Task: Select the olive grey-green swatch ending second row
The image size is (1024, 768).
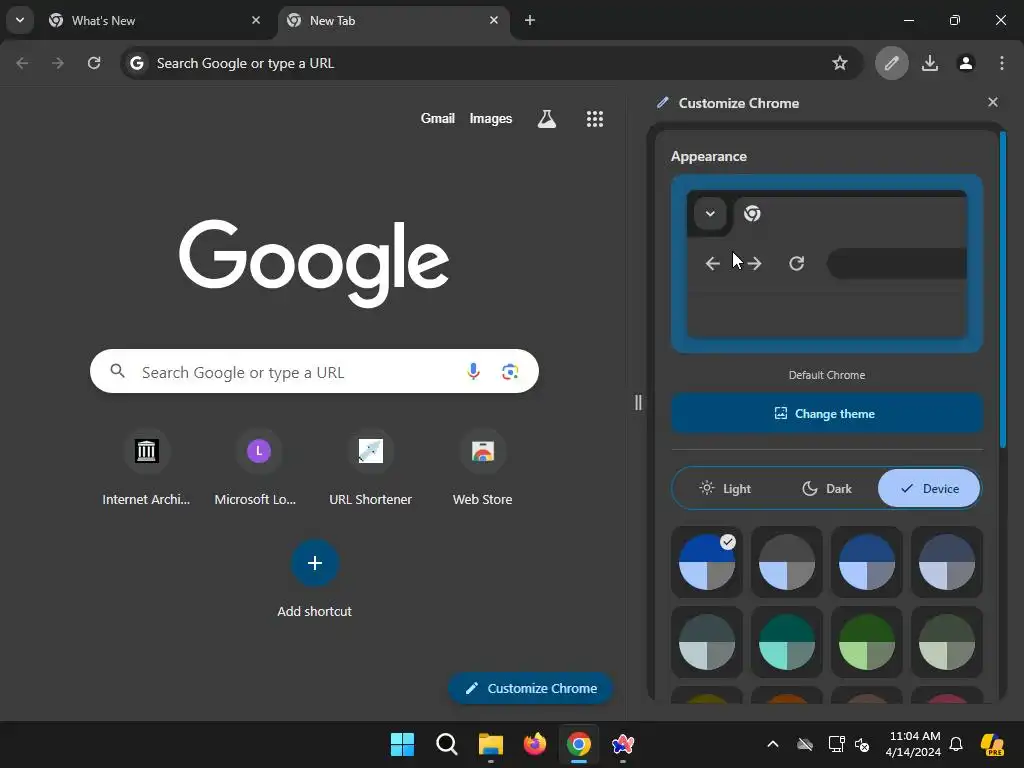Action: 947,642
